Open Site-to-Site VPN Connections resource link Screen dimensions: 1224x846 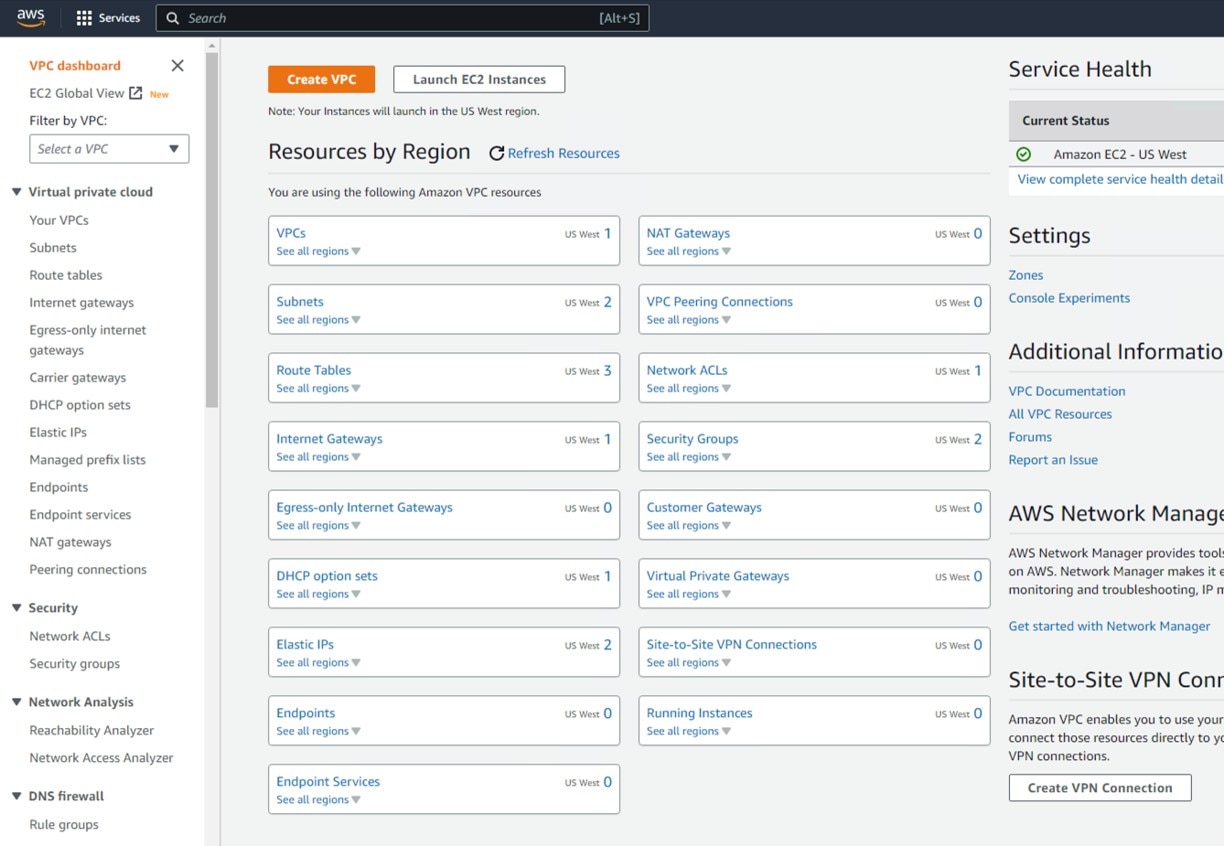tap(732, 645)
